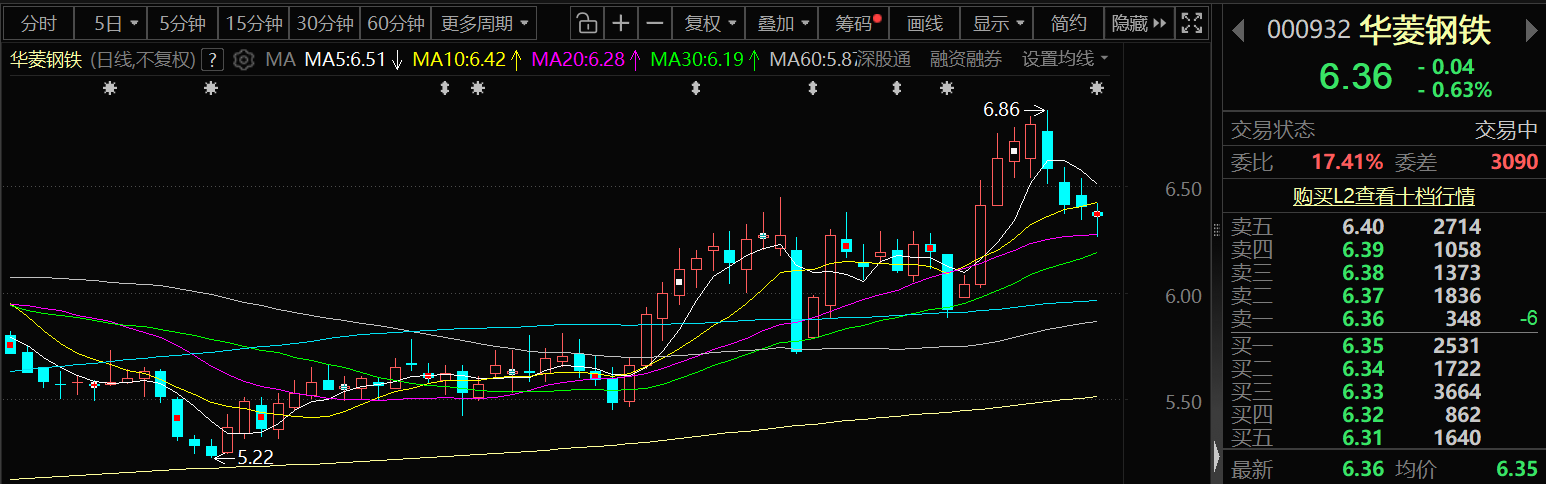Click the 融资融券 label
1546x484 pixels.
coord(966,60)
